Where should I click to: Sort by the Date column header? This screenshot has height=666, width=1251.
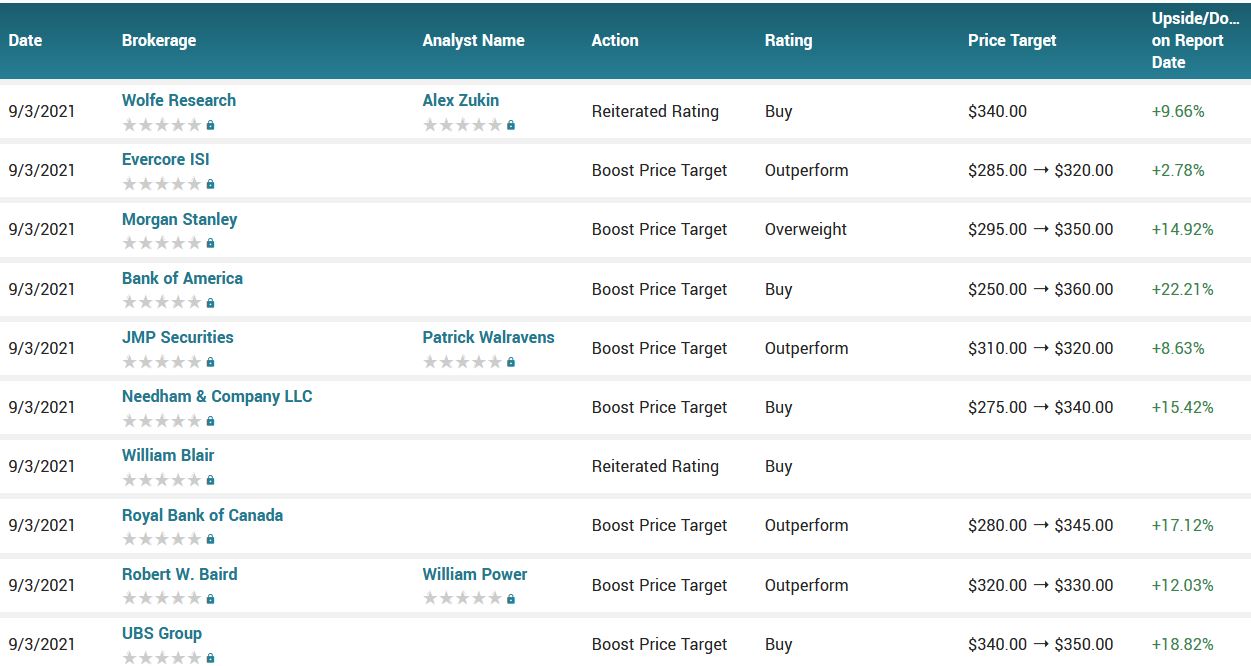coord(25,41)
